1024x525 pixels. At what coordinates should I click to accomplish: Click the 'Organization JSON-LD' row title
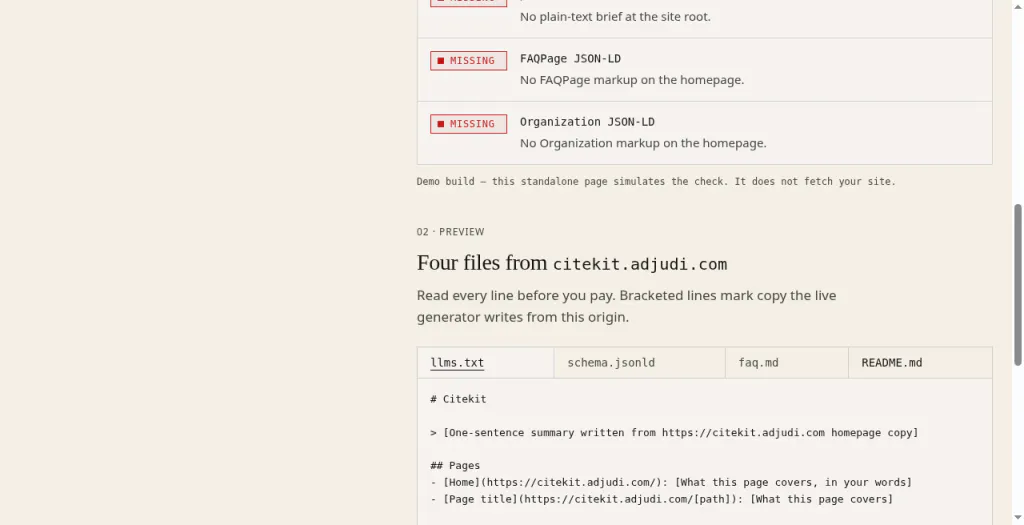587,122
